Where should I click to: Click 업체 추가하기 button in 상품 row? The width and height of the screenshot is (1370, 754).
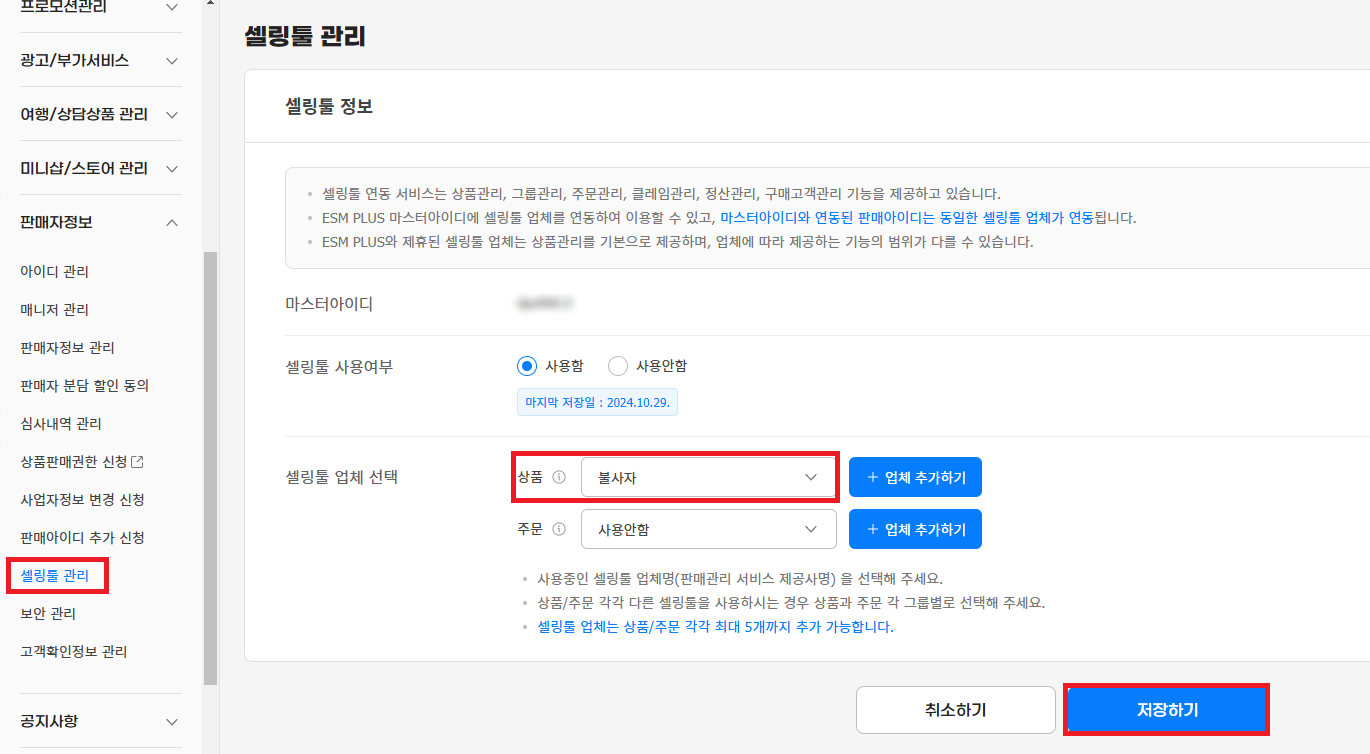pyautogui.click(x=915, y=478)
